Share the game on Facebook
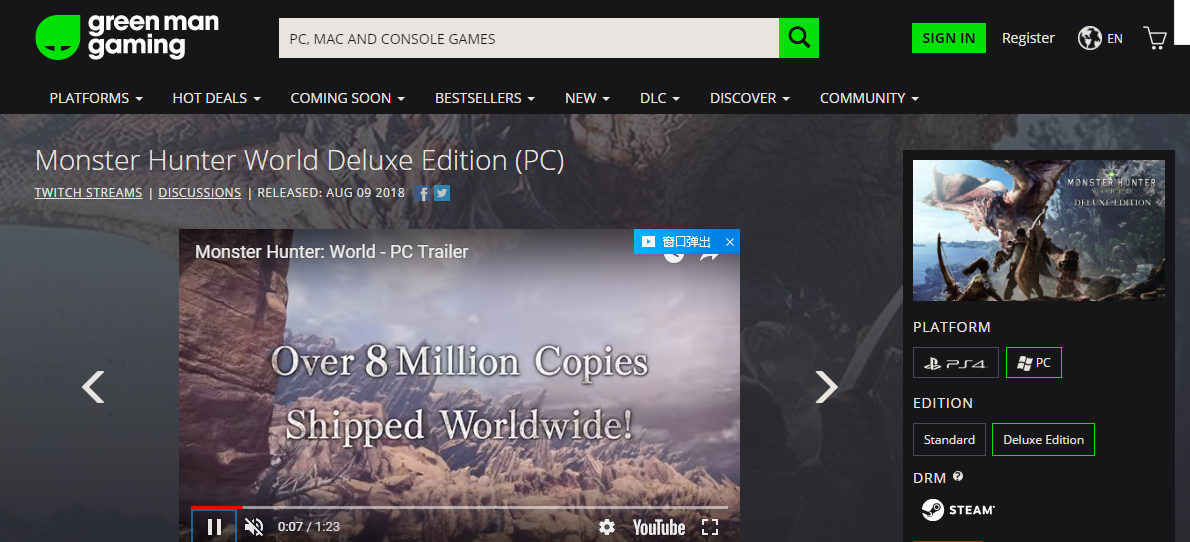This screenshot has width=1190, height=542. [423, 193]
